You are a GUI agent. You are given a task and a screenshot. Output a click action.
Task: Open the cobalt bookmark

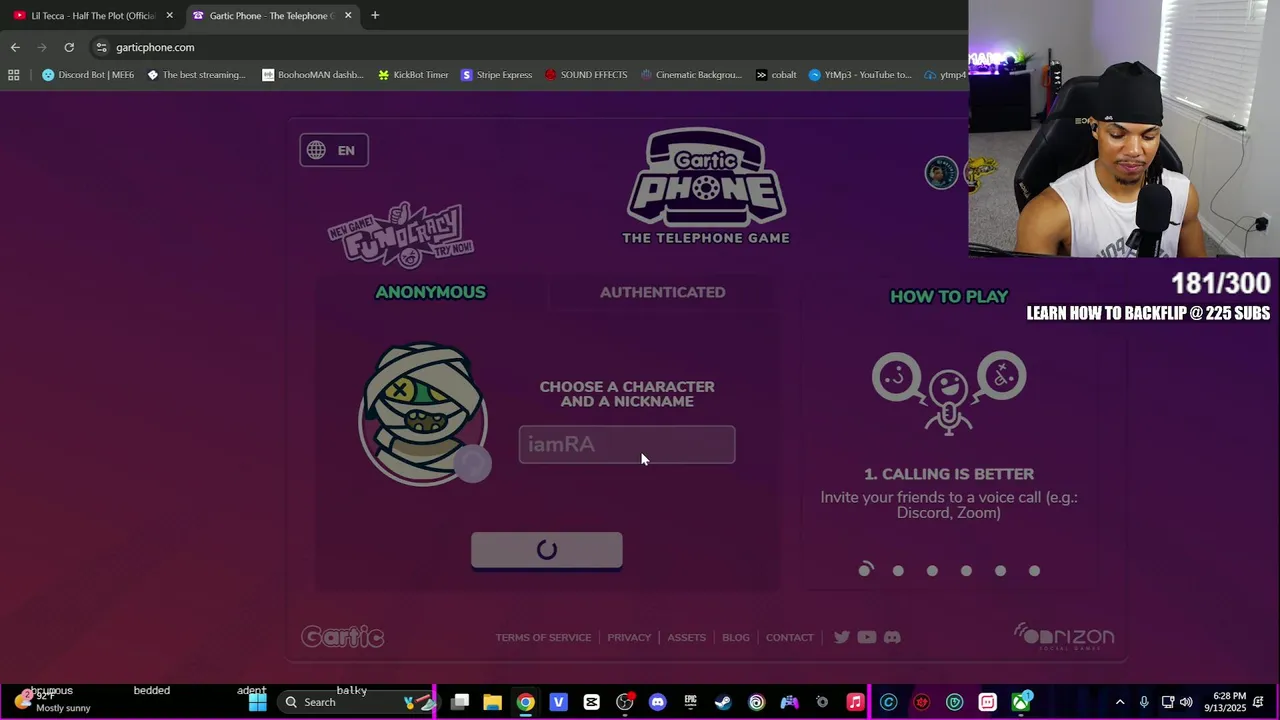[776, 75]
